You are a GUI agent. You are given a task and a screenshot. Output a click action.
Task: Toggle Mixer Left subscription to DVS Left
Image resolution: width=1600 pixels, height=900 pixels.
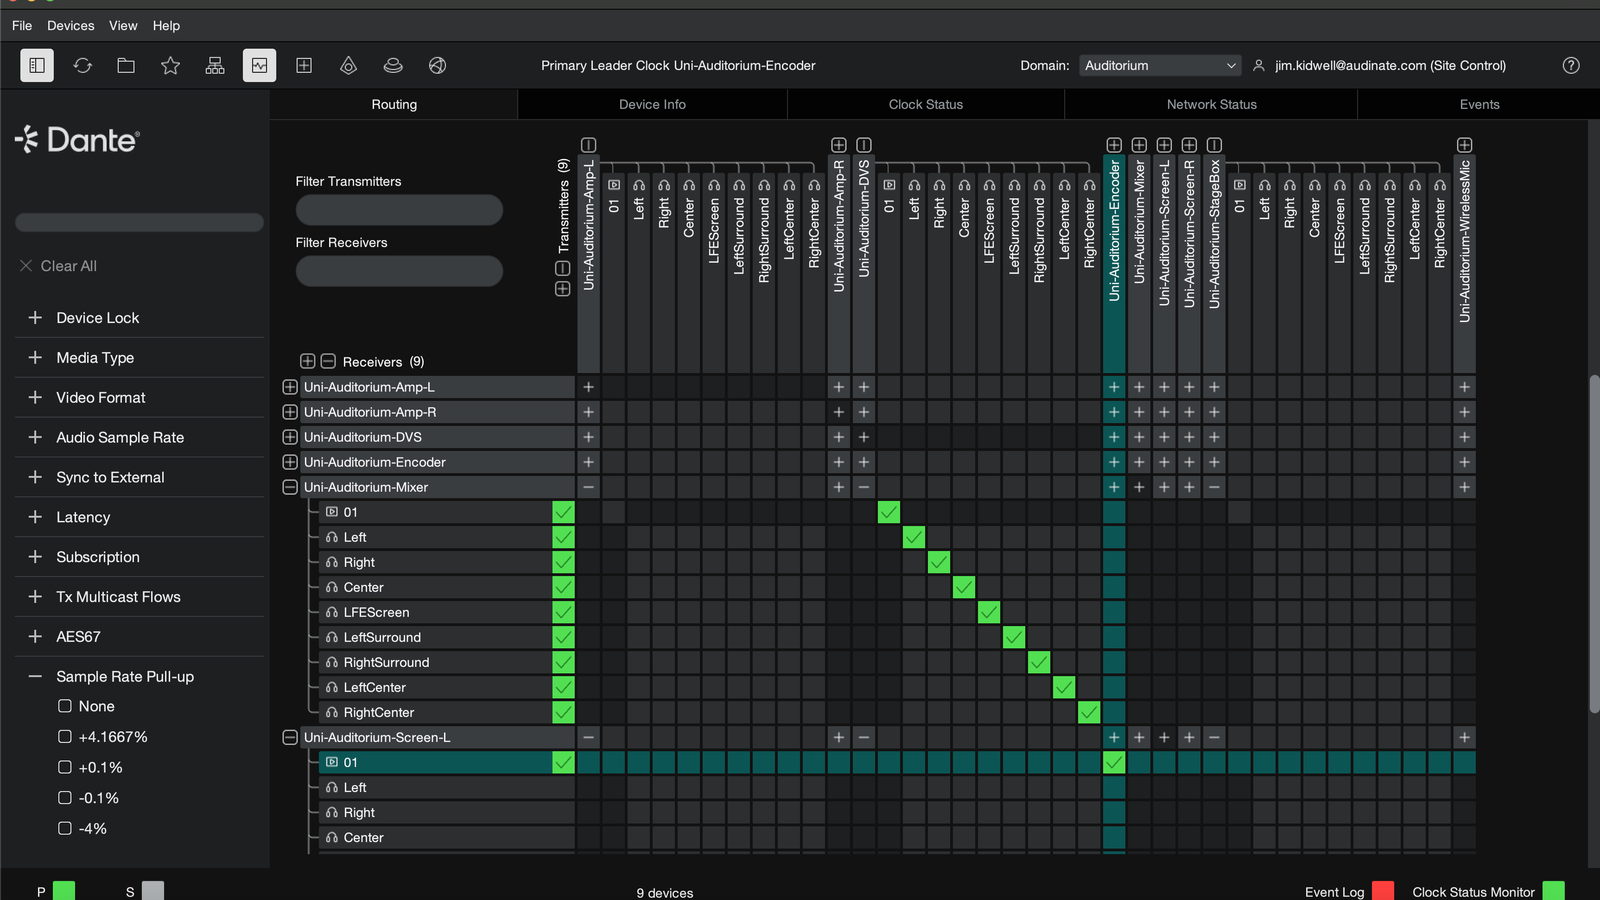(x=914, y=537)
